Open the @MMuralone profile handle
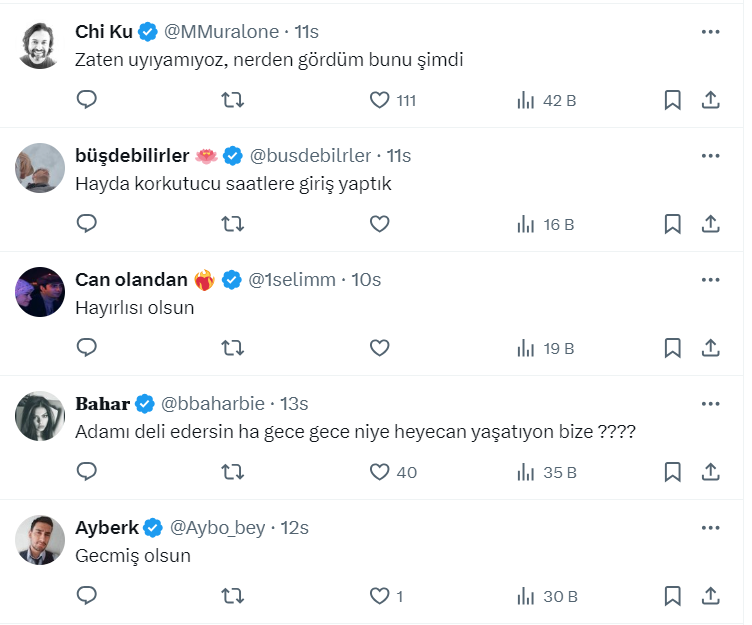The width and height of the screenshot is (752, 625). click(x=222, y=32)
